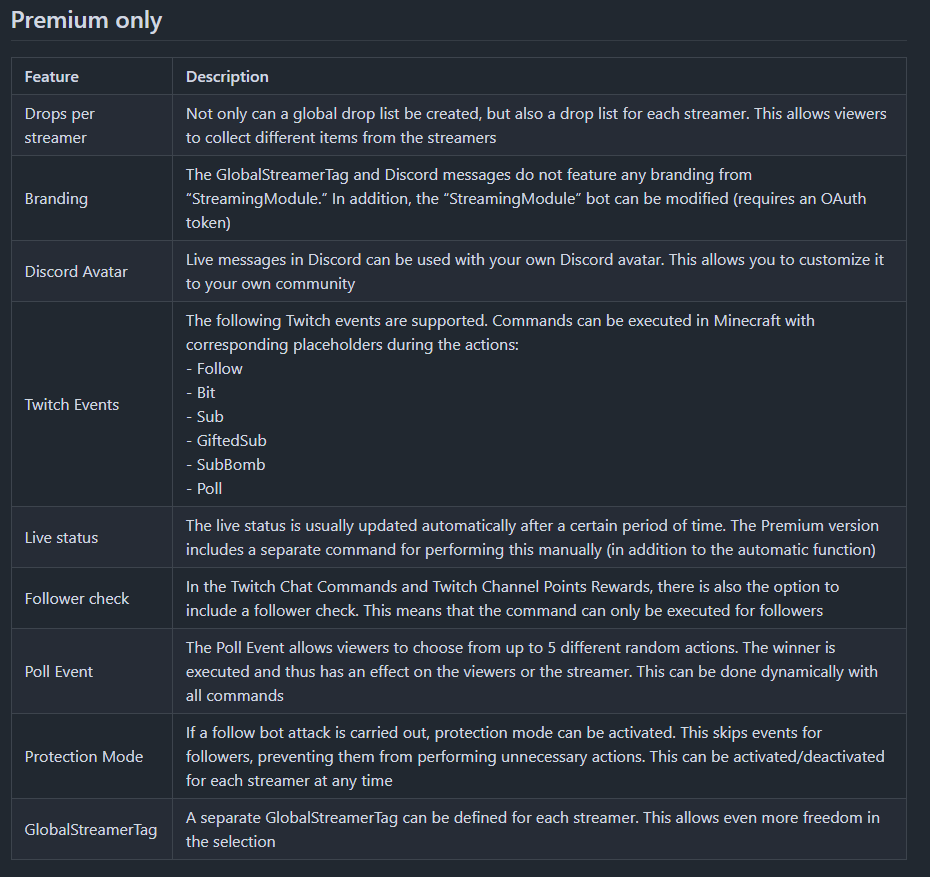Click the "Twitch Events" feature cell
930x877 pixels.
pos(72,404)
